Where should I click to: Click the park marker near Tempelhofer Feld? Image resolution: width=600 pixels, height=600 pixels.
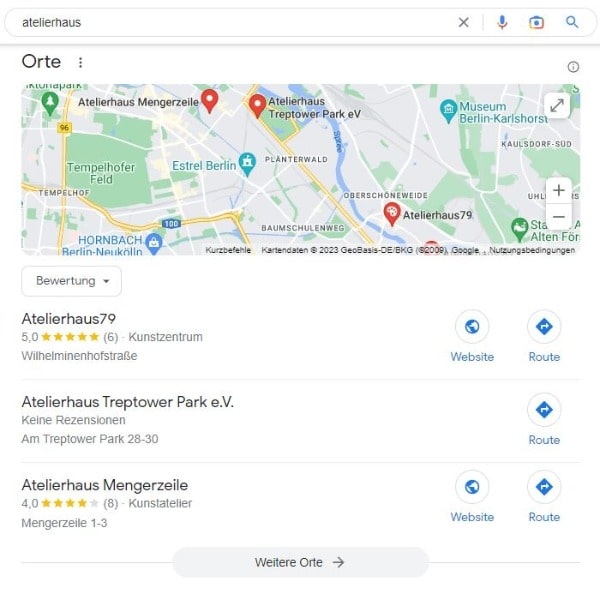pos(50,103)
